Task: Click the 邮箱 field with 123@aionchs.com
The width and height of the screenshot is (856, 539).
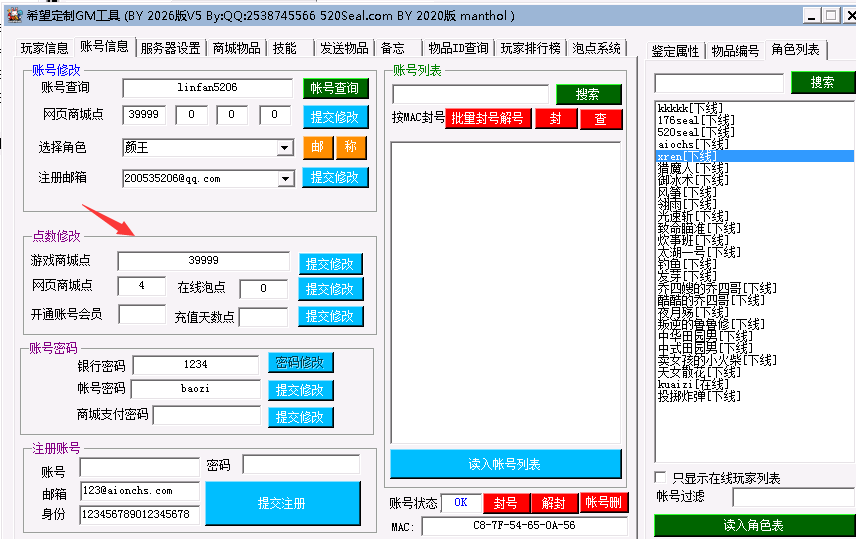Action: click(x=140, y=491)
